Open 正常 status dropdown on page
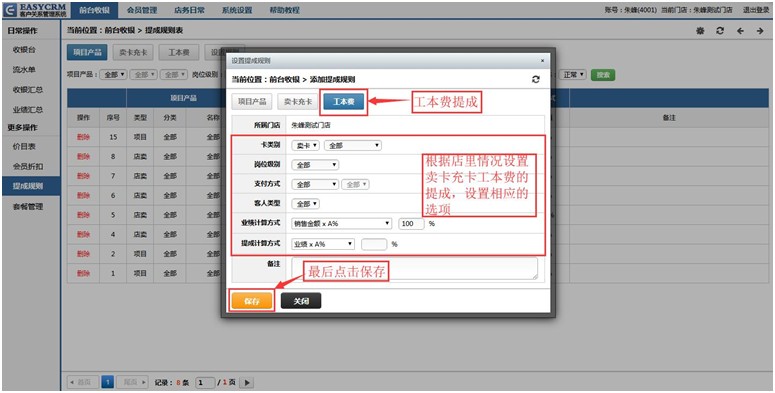Image resolution: width=775 pixels, height=393 pixels. pyautogui.click(x=573, y=75)
